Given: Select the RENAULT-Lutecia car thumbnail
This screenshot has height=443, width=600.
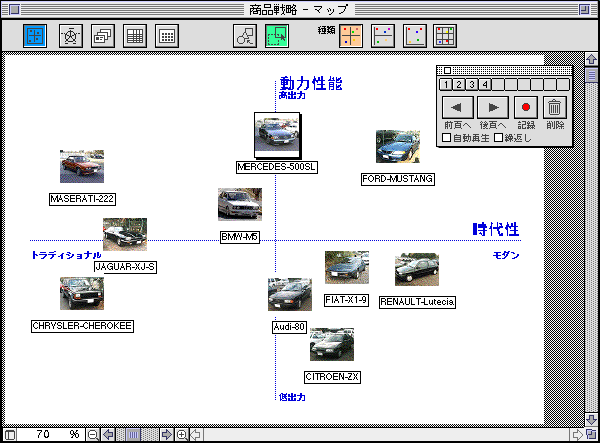Looking at the screenshot, I should [x=417, y=269].
